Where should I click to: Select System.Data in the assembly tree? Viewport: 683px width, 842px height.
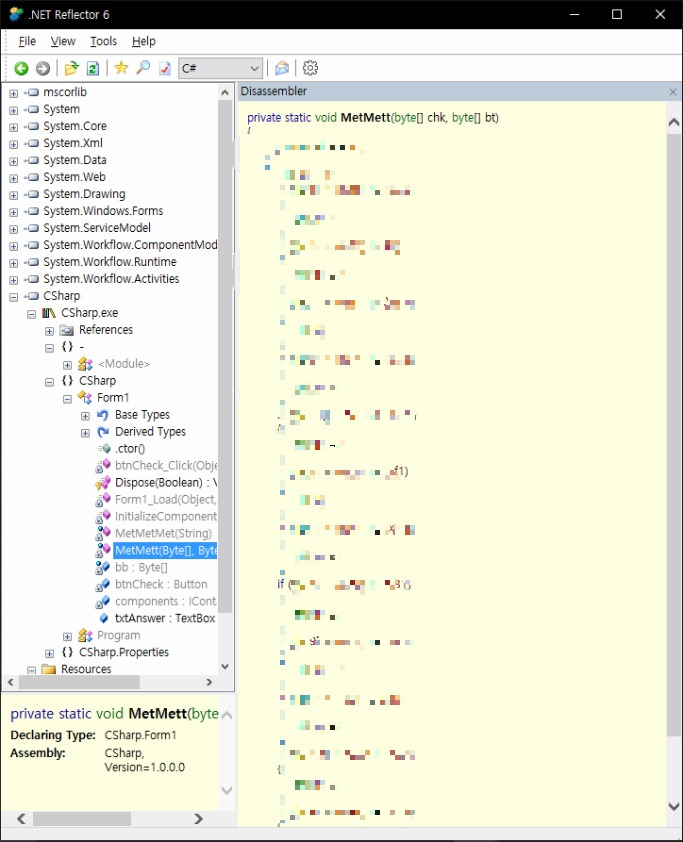(x=75, y=160)
